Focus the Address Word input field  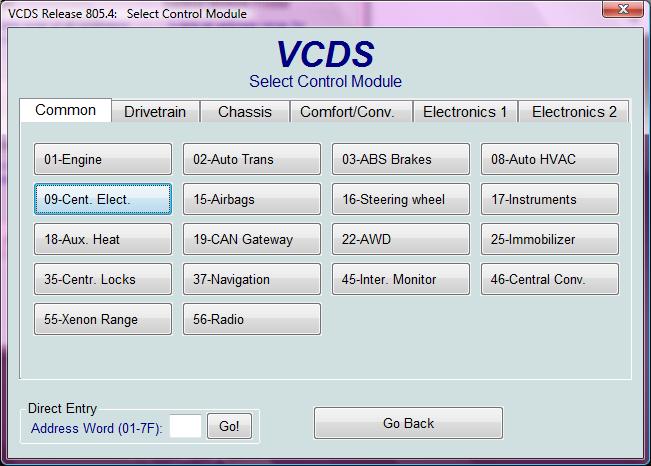click(x=186, y=426)
